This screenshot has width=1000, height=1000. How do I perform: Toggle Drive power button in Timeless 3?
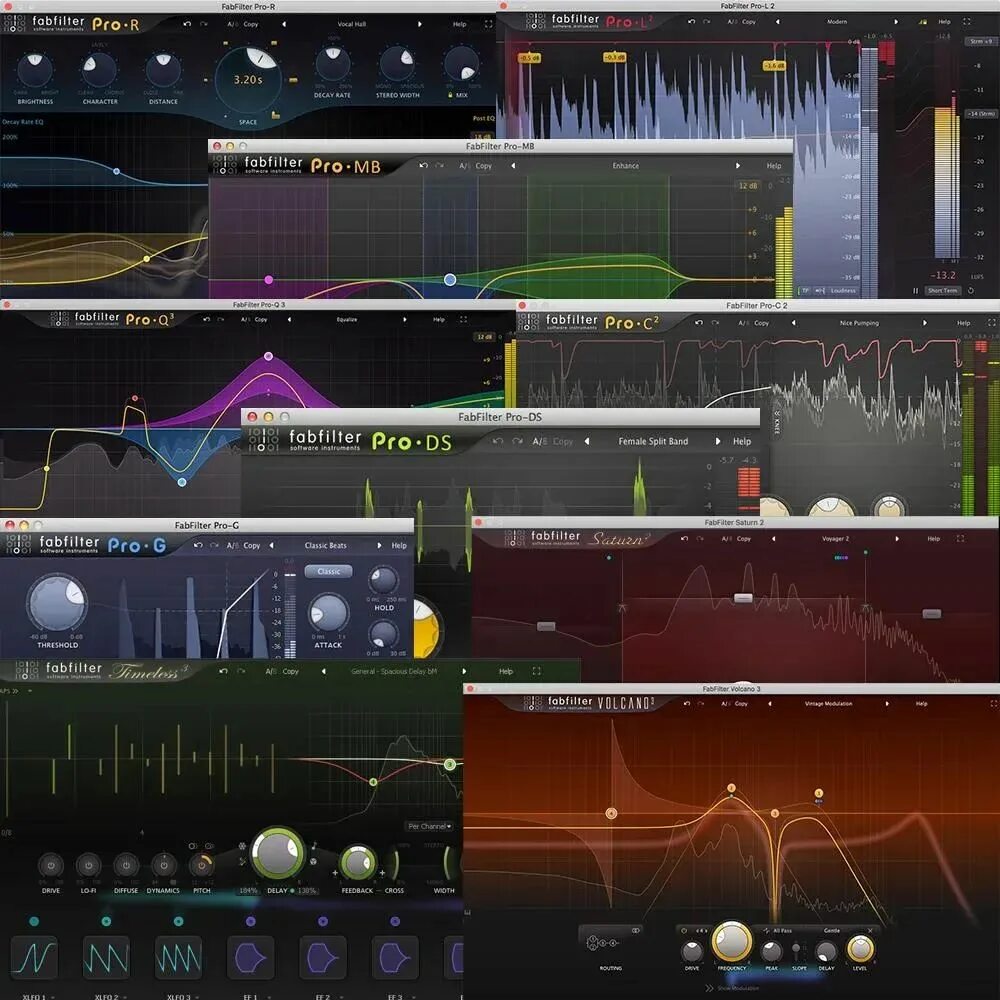click(51, 866)
